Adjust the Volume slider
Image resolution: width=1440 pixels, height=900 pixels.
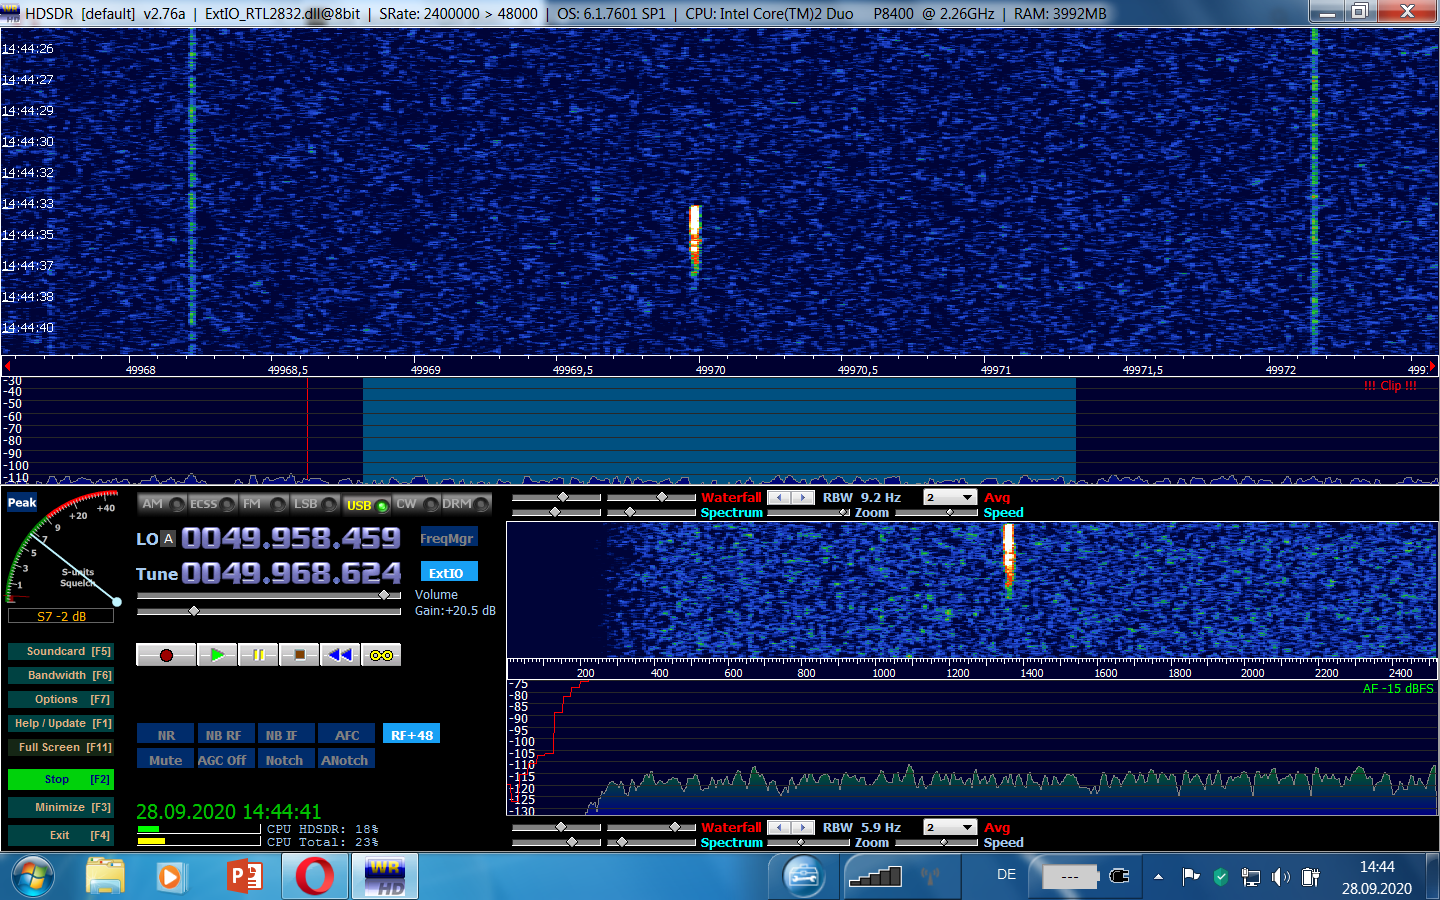click(x=269, y=595)
